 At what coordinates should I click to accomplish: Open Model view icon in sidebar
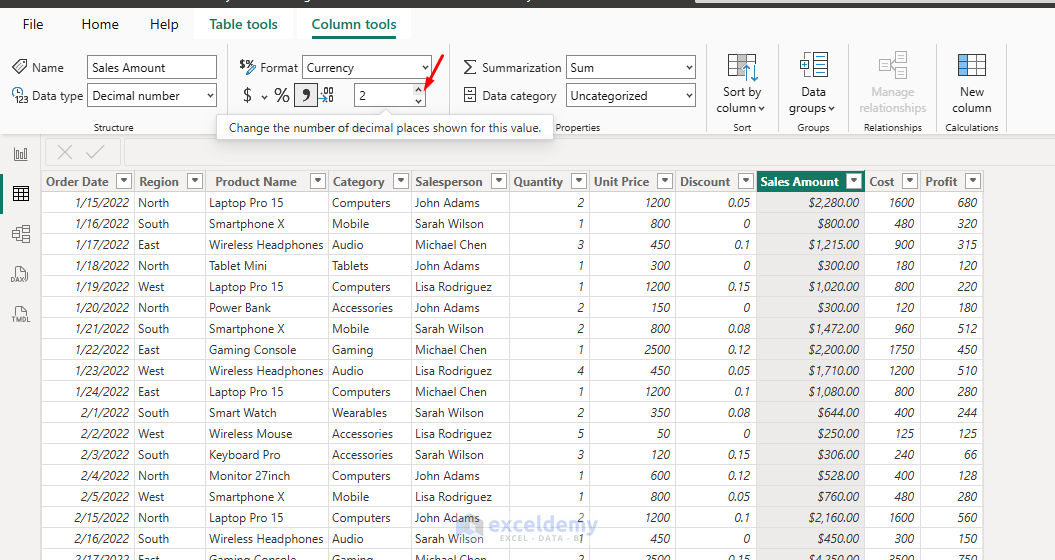21,234
